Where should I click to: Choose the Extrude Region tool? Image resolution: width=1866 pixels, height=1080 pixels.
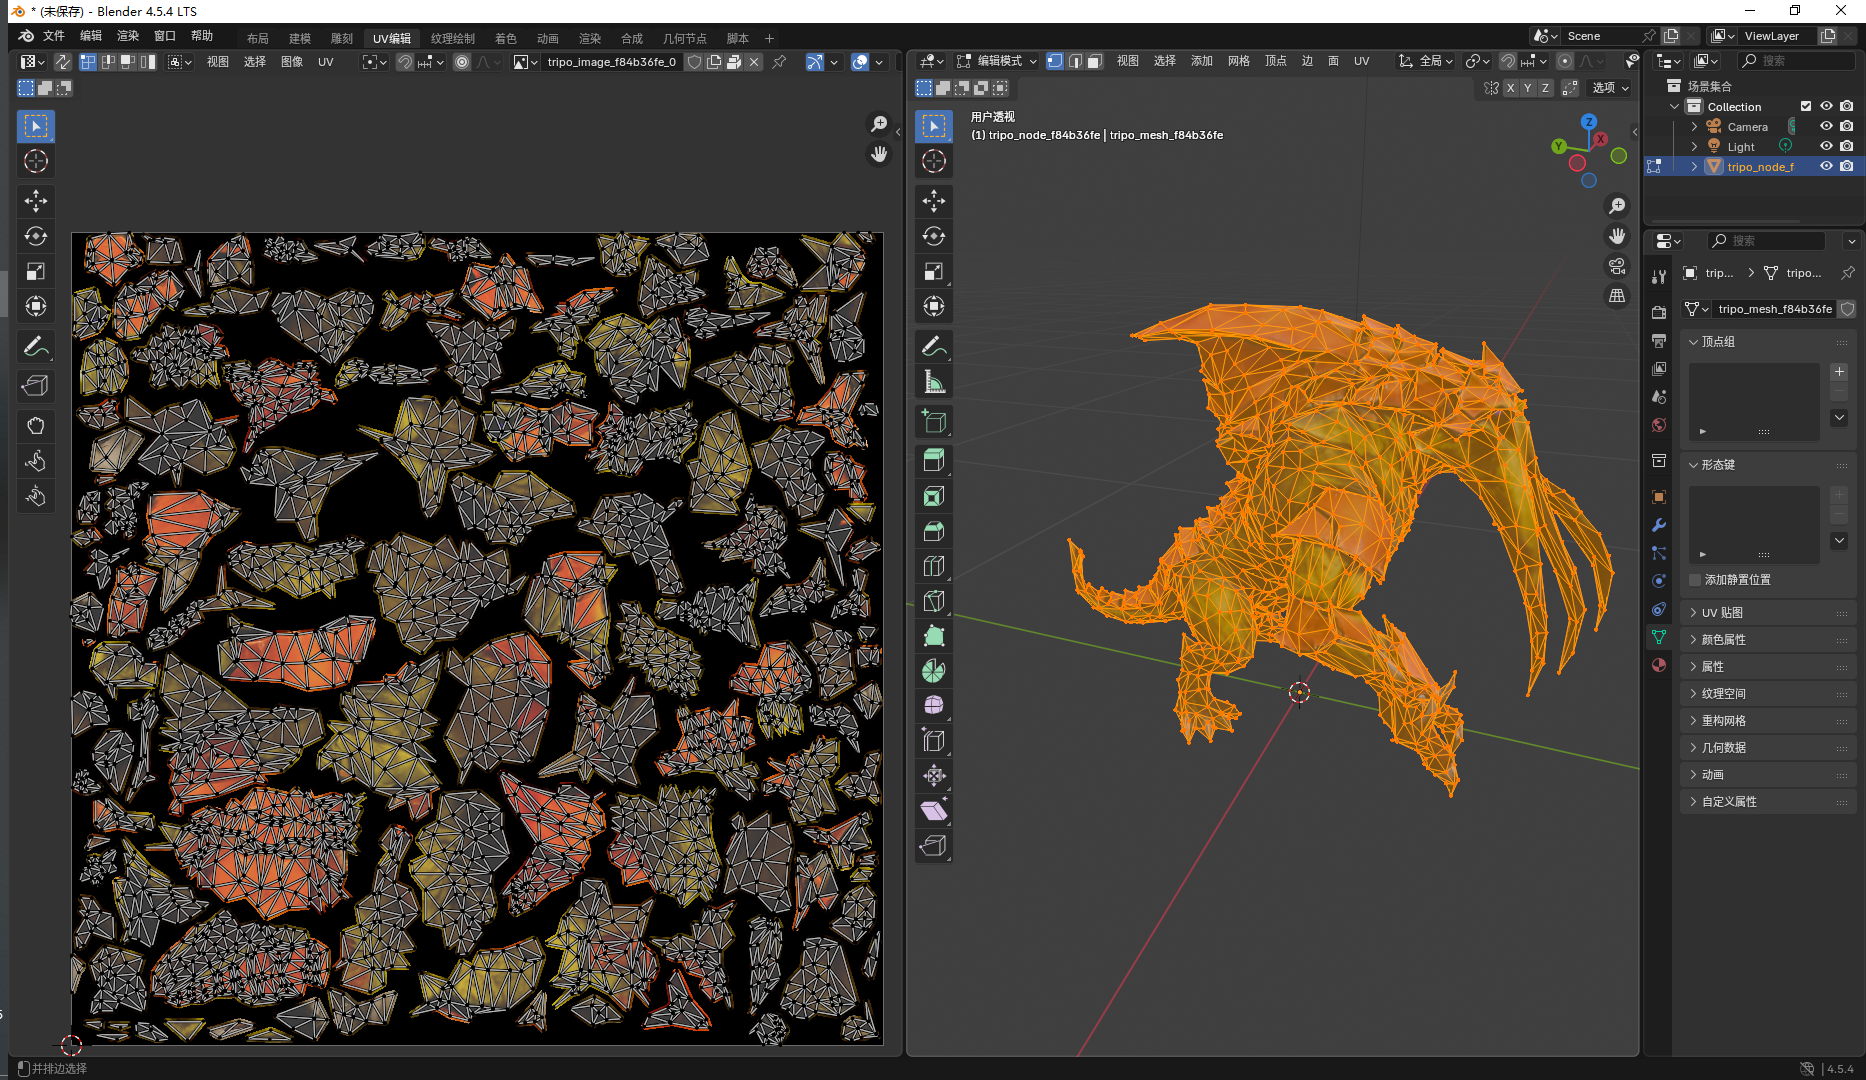[934, 461]
